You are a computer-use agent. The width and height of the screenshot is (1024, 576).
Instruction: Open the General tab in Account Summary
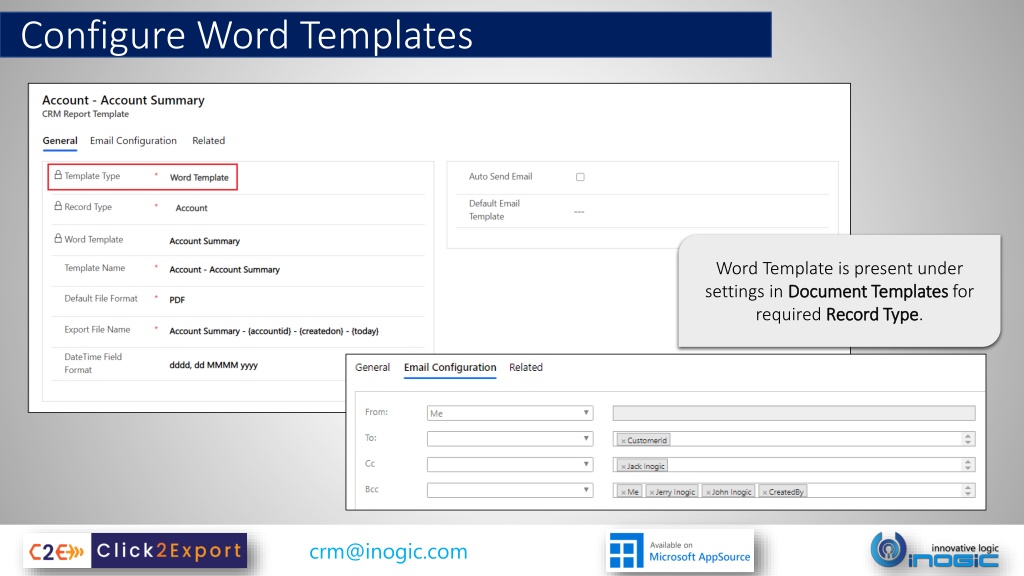point(60,140)
